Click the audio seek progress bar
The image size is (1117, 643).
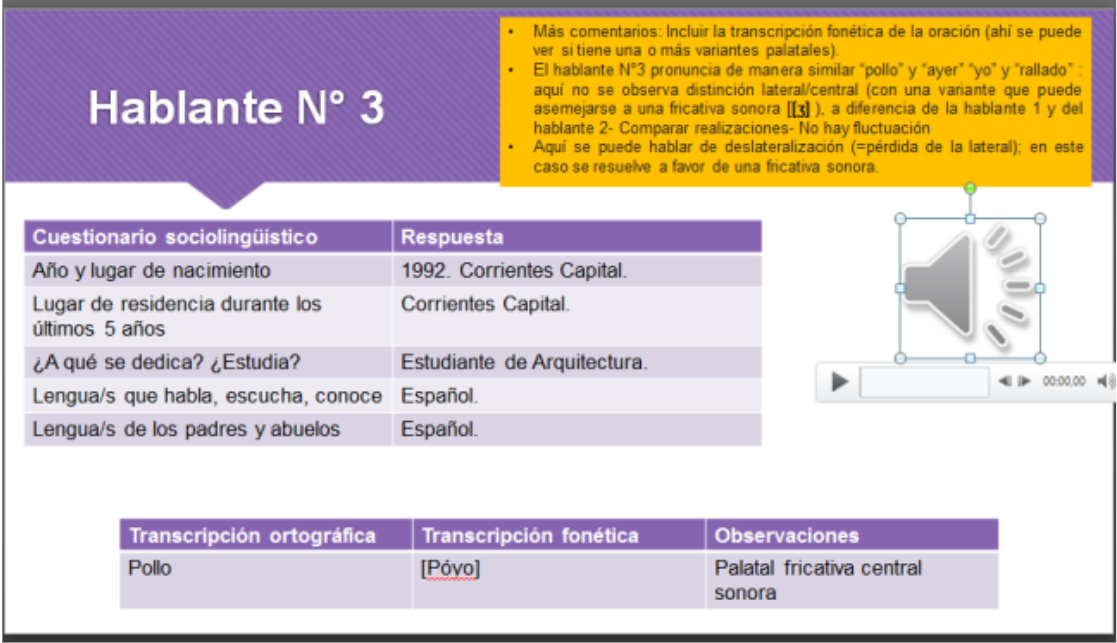923,381
